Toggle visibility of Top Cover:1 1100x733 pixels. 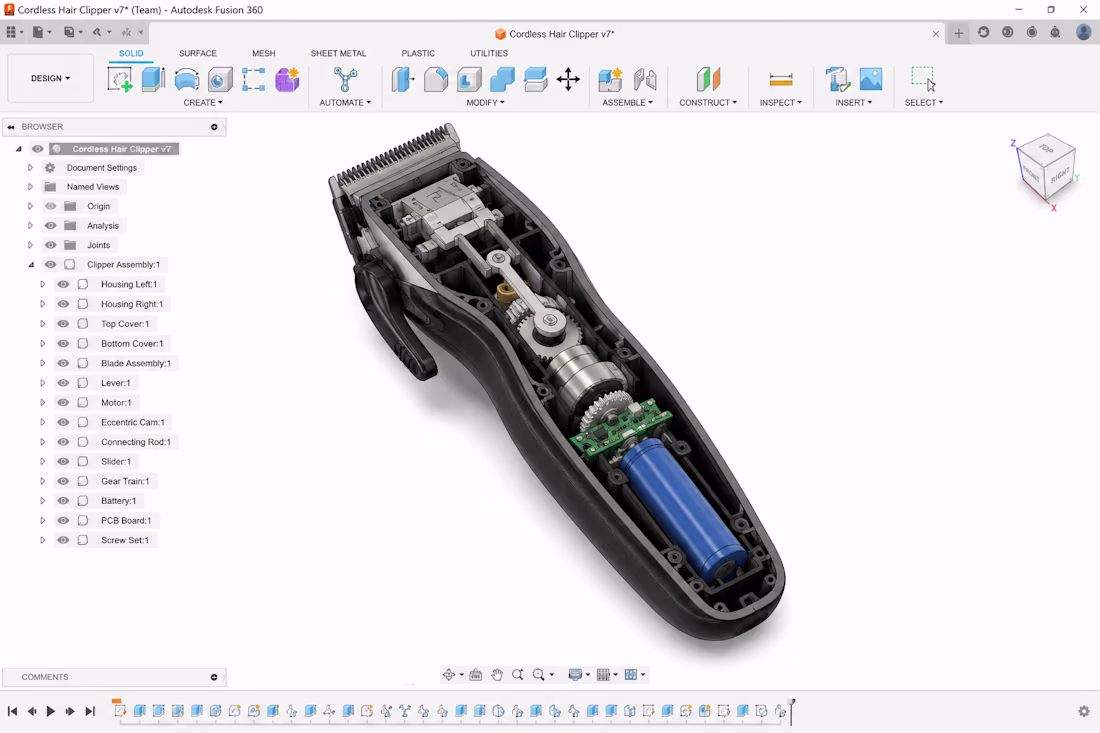63,323
